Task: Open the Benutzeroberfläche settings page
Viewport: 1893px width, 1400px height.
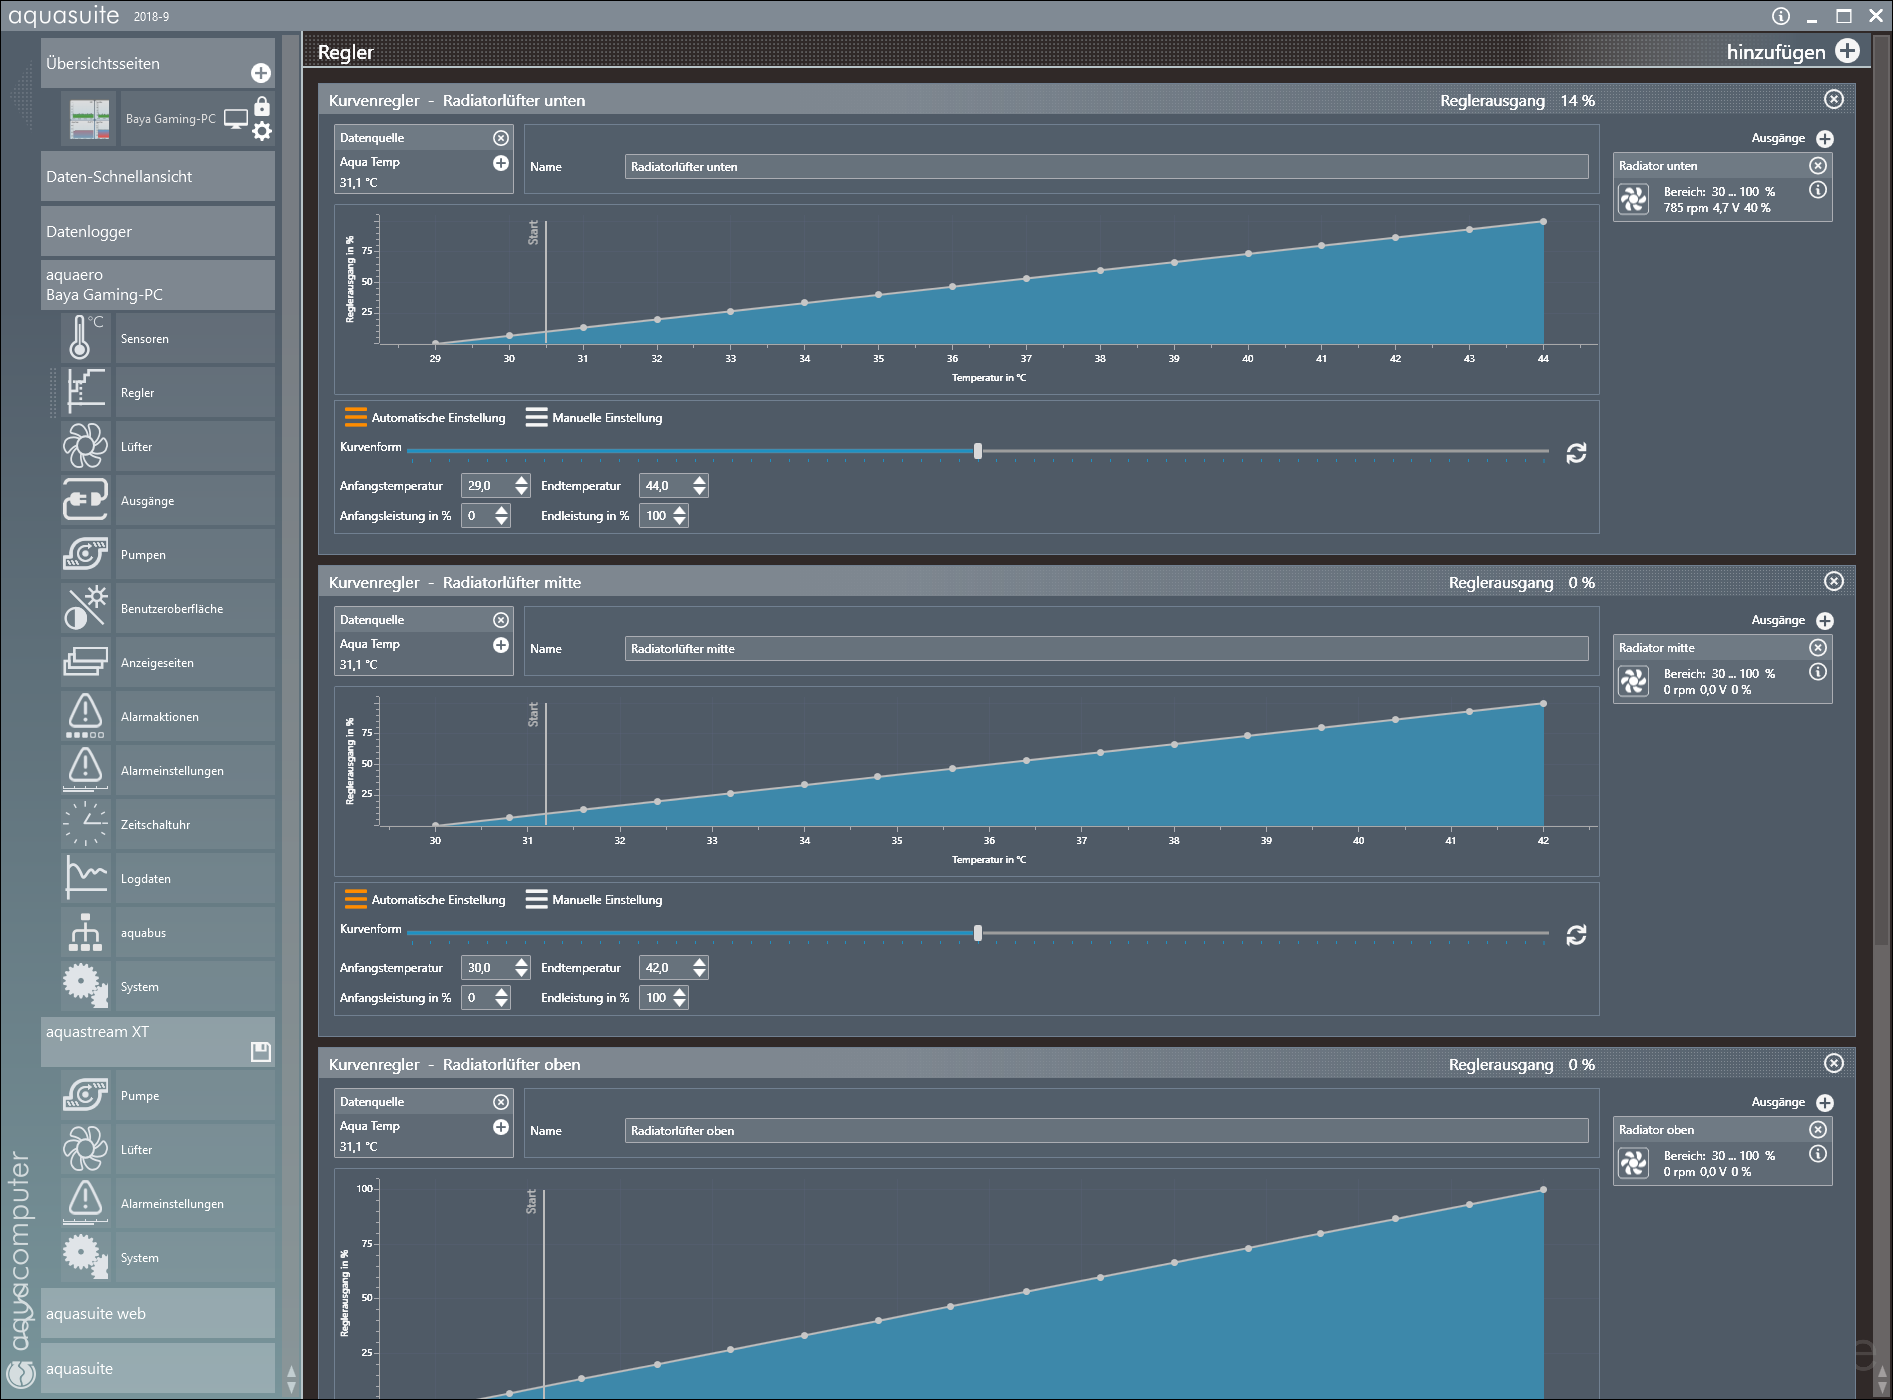Action: point(167,608)
